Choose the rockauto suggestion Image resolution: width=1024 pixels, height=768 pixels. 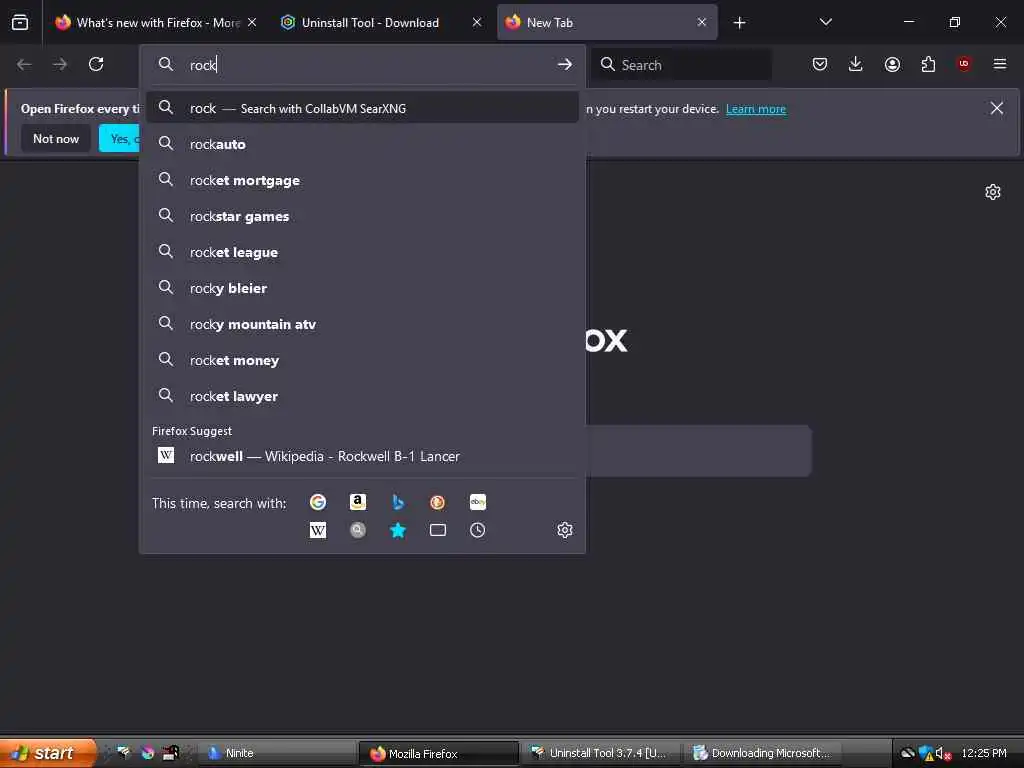tap(362, 144)
